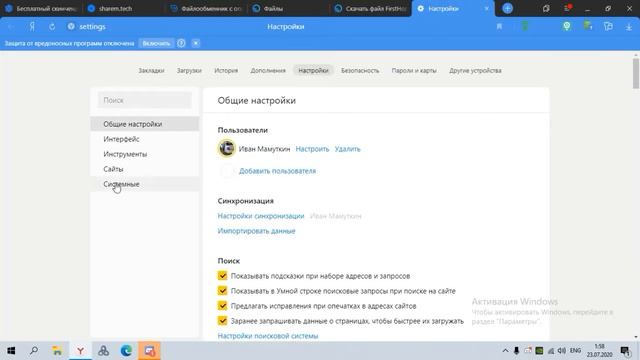Click the bookmark flag icon in address bar
640x360 pixels.
pos(499,27)
